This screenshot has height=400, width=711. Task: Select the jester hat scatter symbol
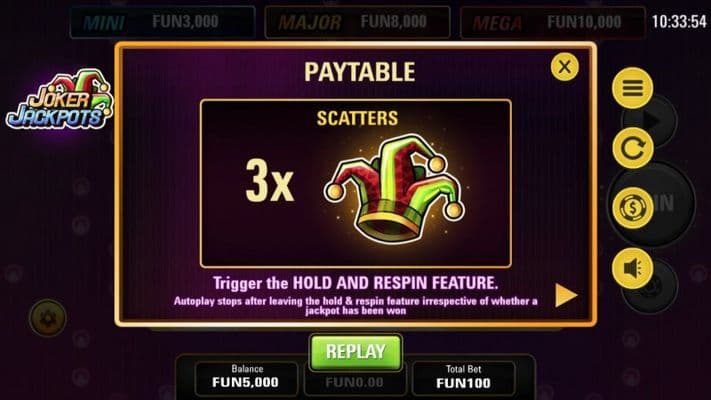tap(394, 188)
